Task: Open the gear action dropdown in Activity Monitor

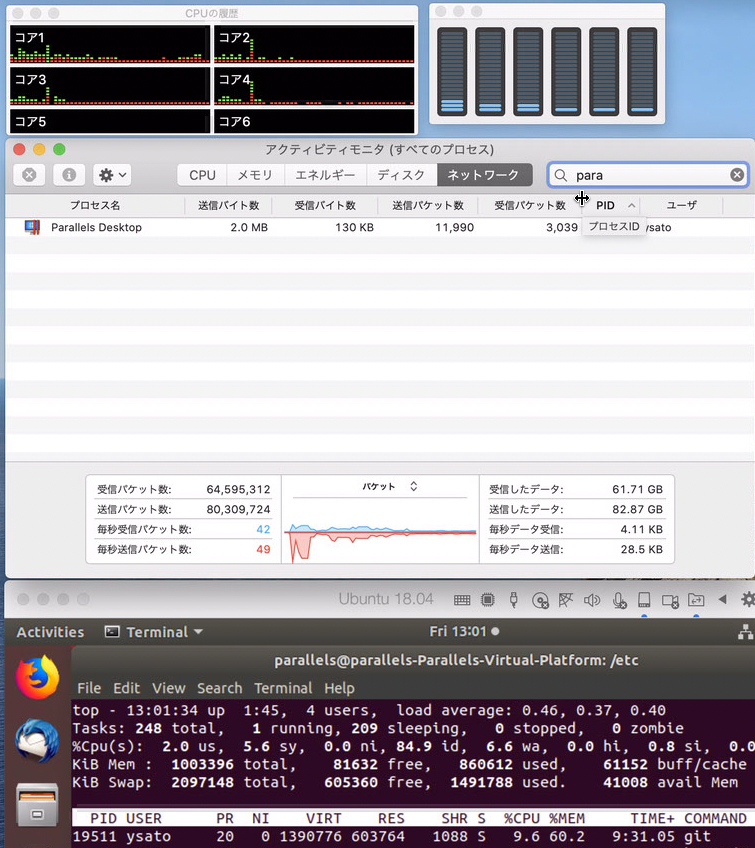Action: (111, 175)
